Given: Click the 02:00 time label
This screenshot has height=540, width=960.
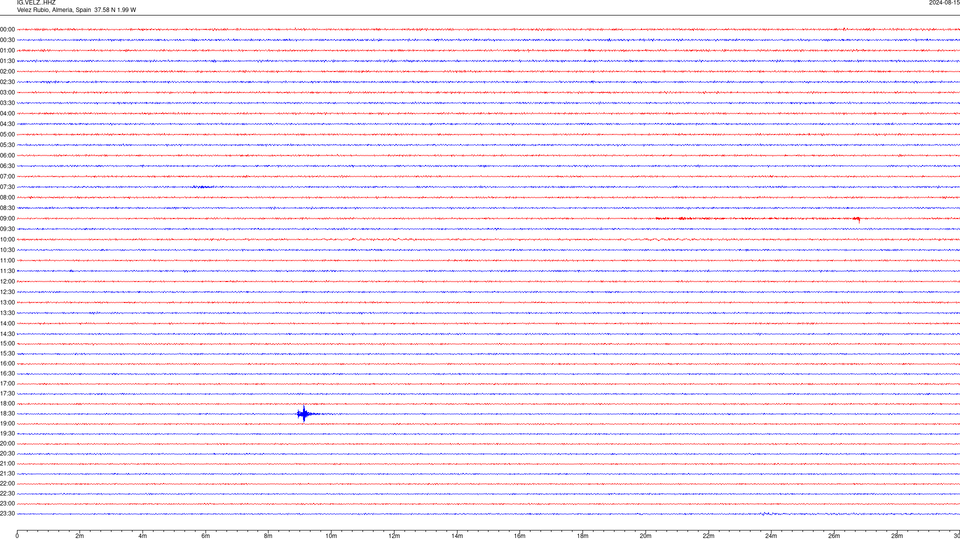Looking at the screenshot, I should coord(7,72).
